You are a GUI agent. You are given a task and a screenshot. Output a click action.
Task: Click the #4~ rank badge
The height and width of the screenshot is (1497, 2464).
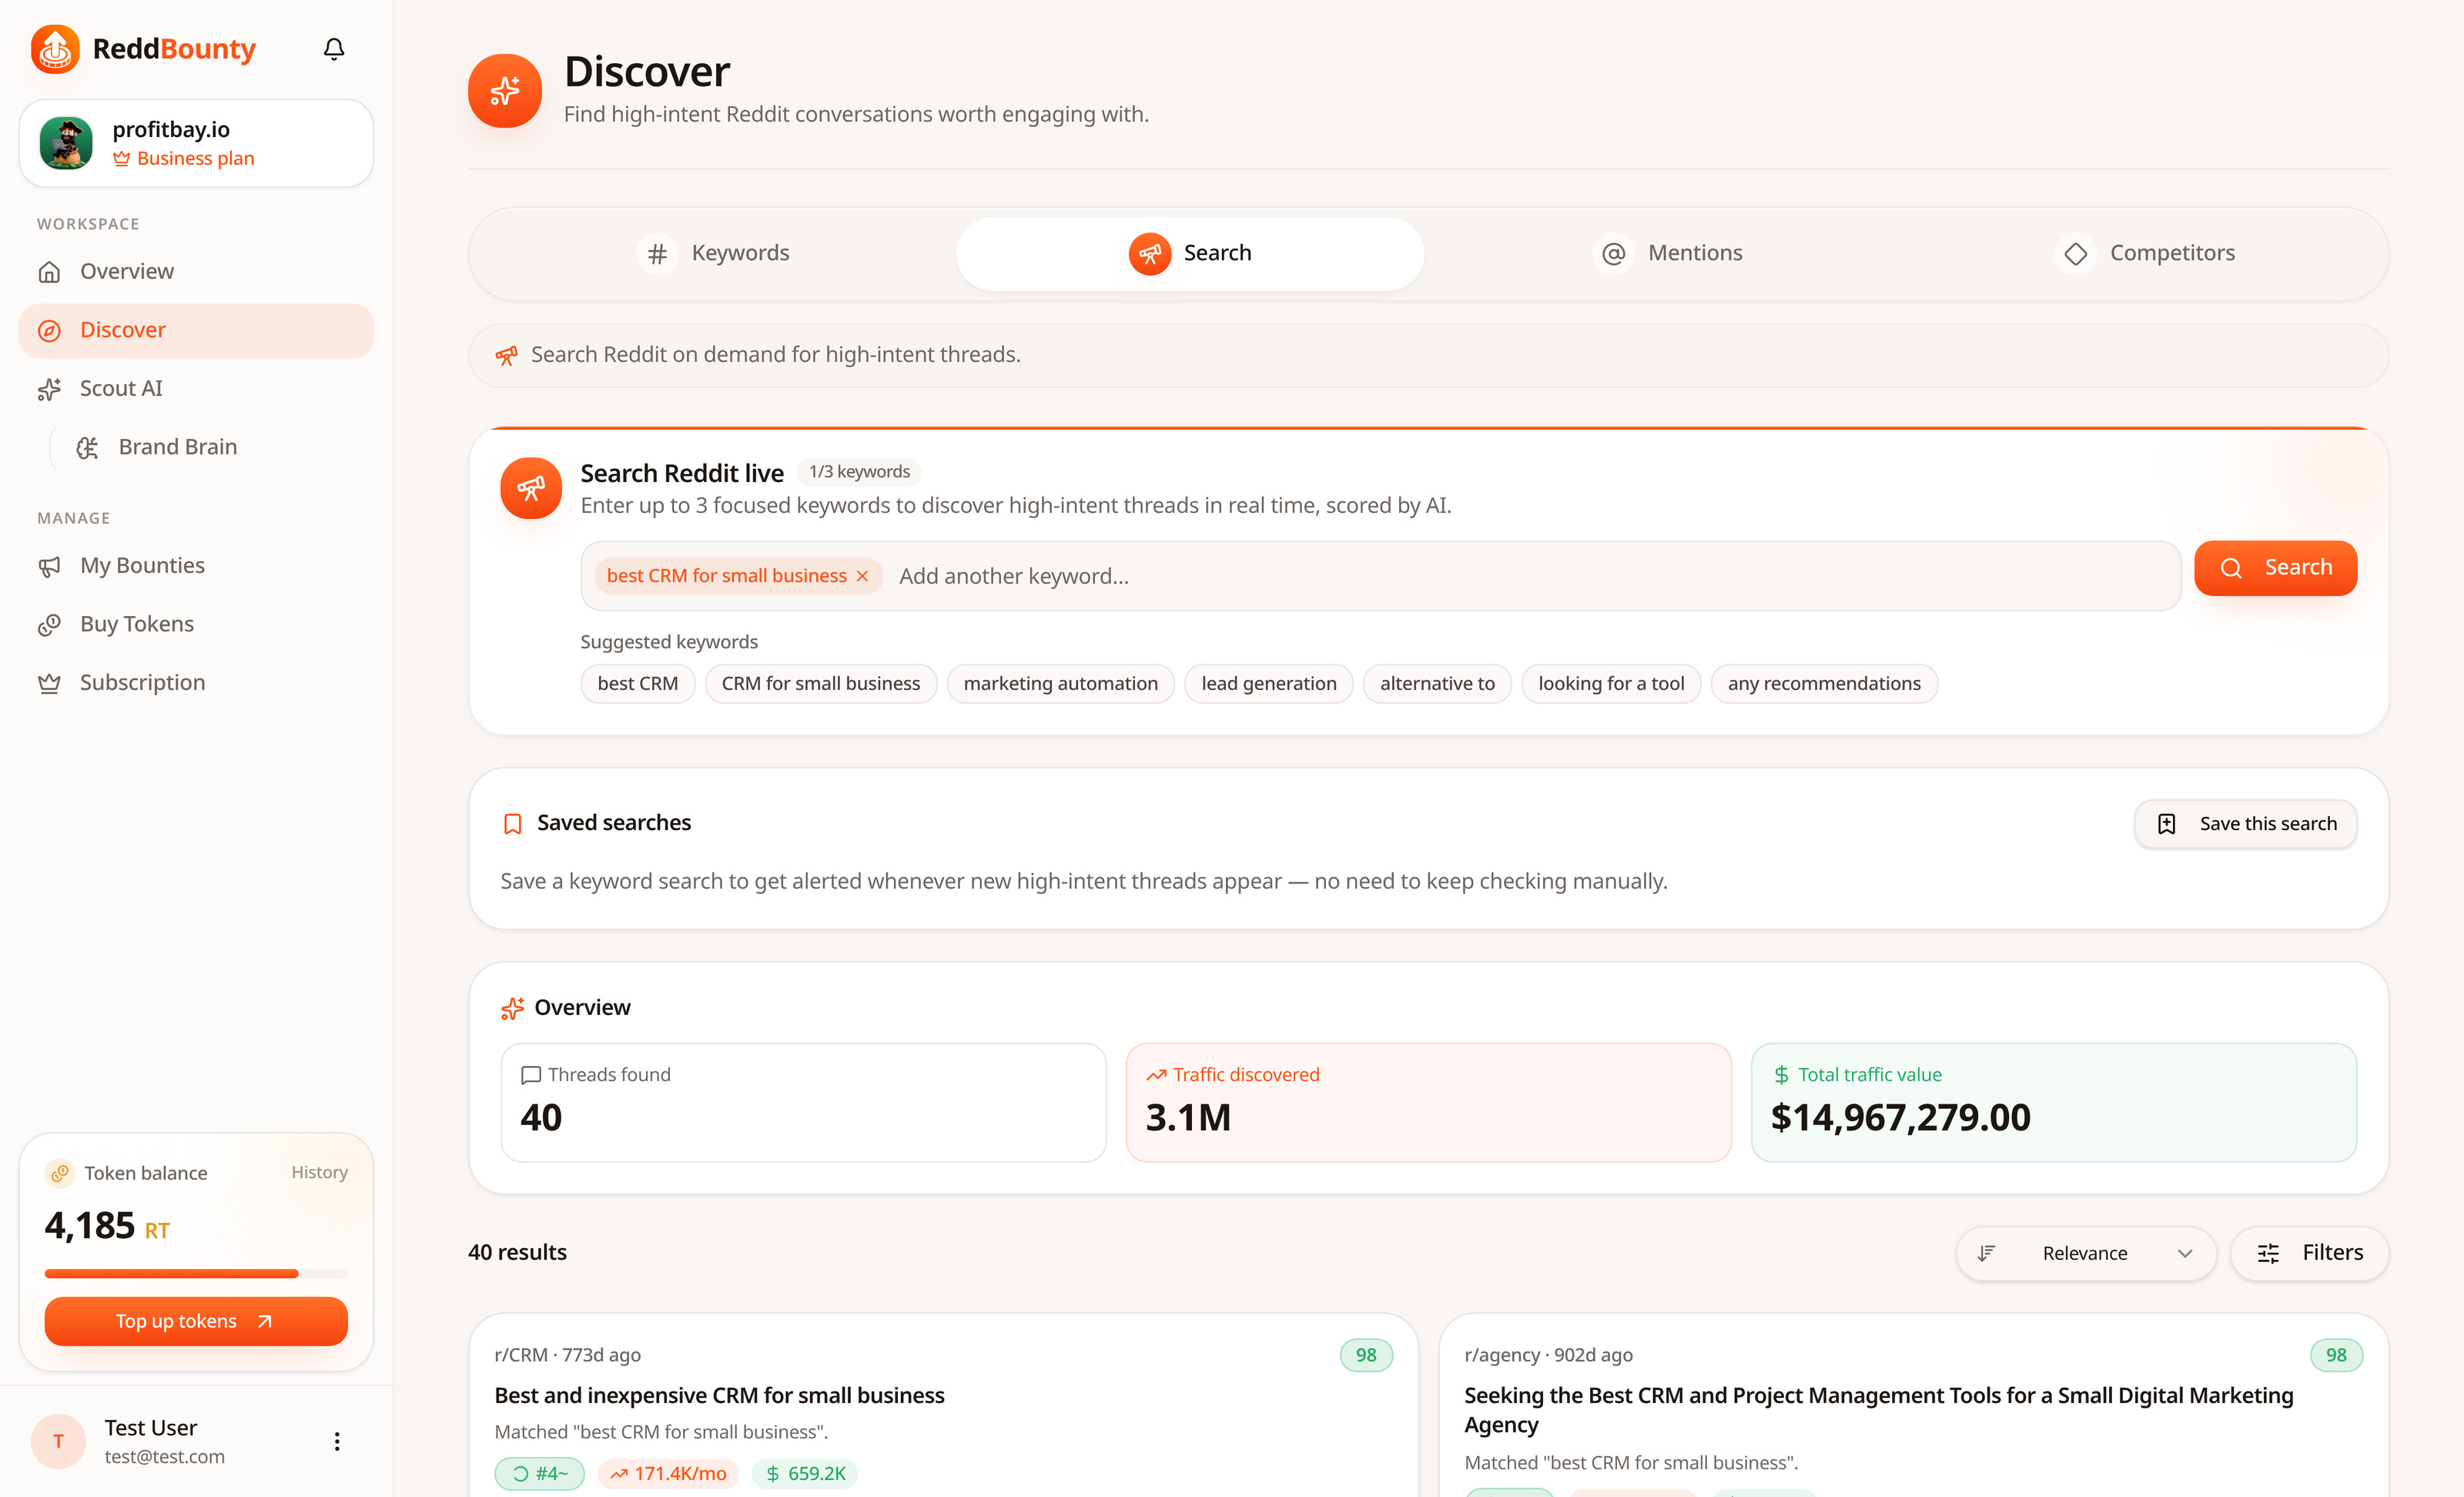click(x=539, y=1474)
